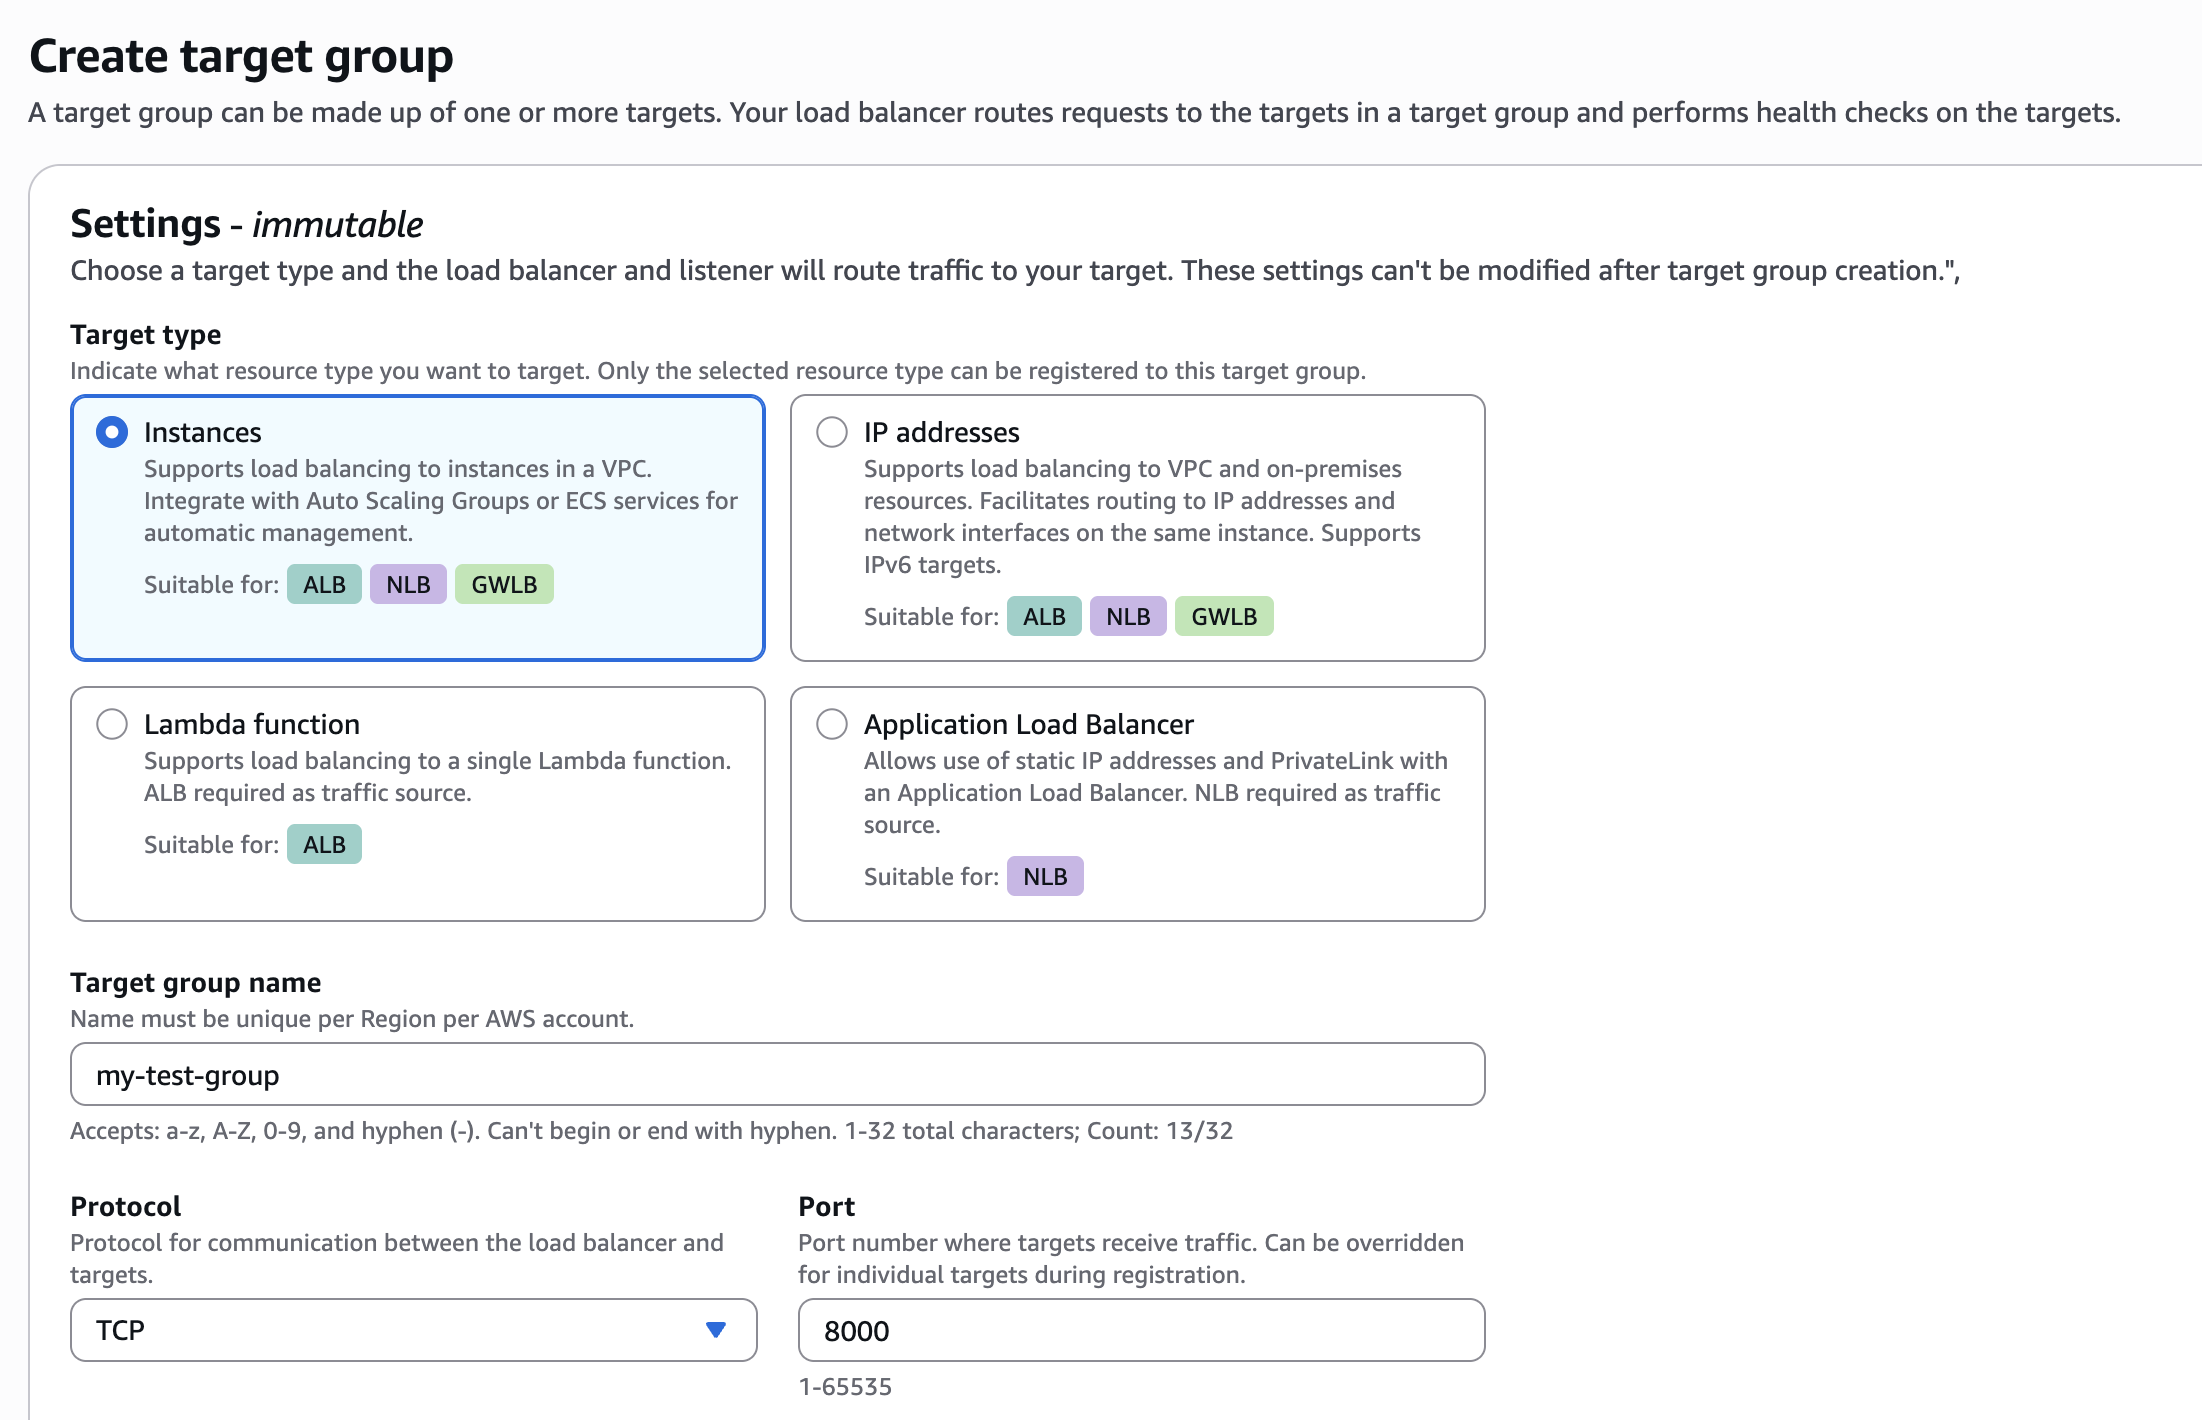Pick the Application Load Balancer radio option

tap(832, 724)
